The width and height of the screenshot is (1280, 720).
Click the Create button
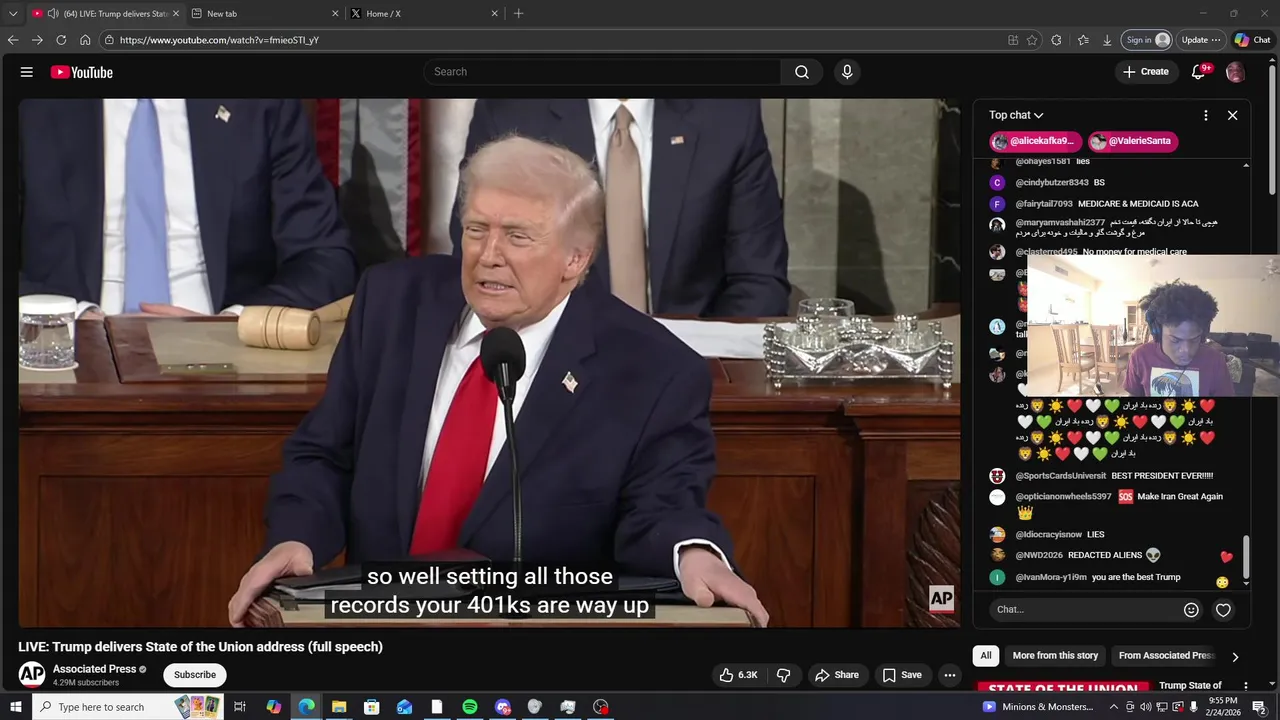pos(1146,72)
